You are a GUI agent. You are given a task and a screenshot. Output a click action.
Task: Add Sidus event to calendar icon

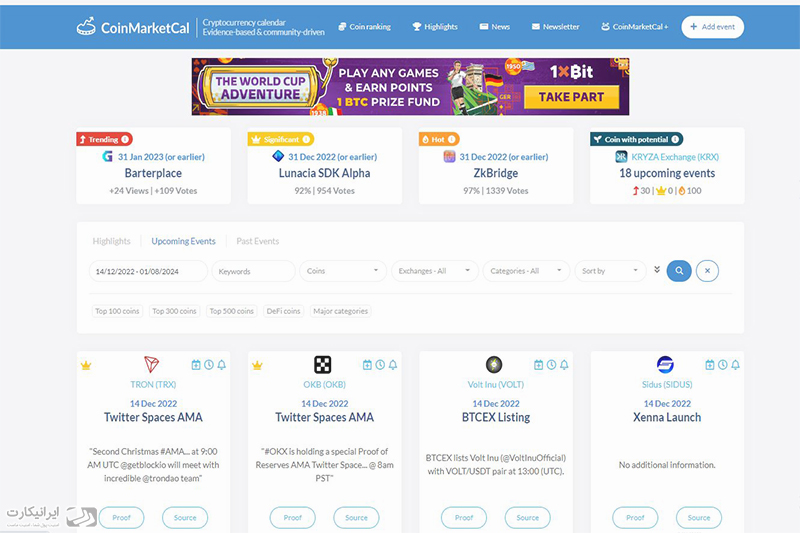coord(710,365)
